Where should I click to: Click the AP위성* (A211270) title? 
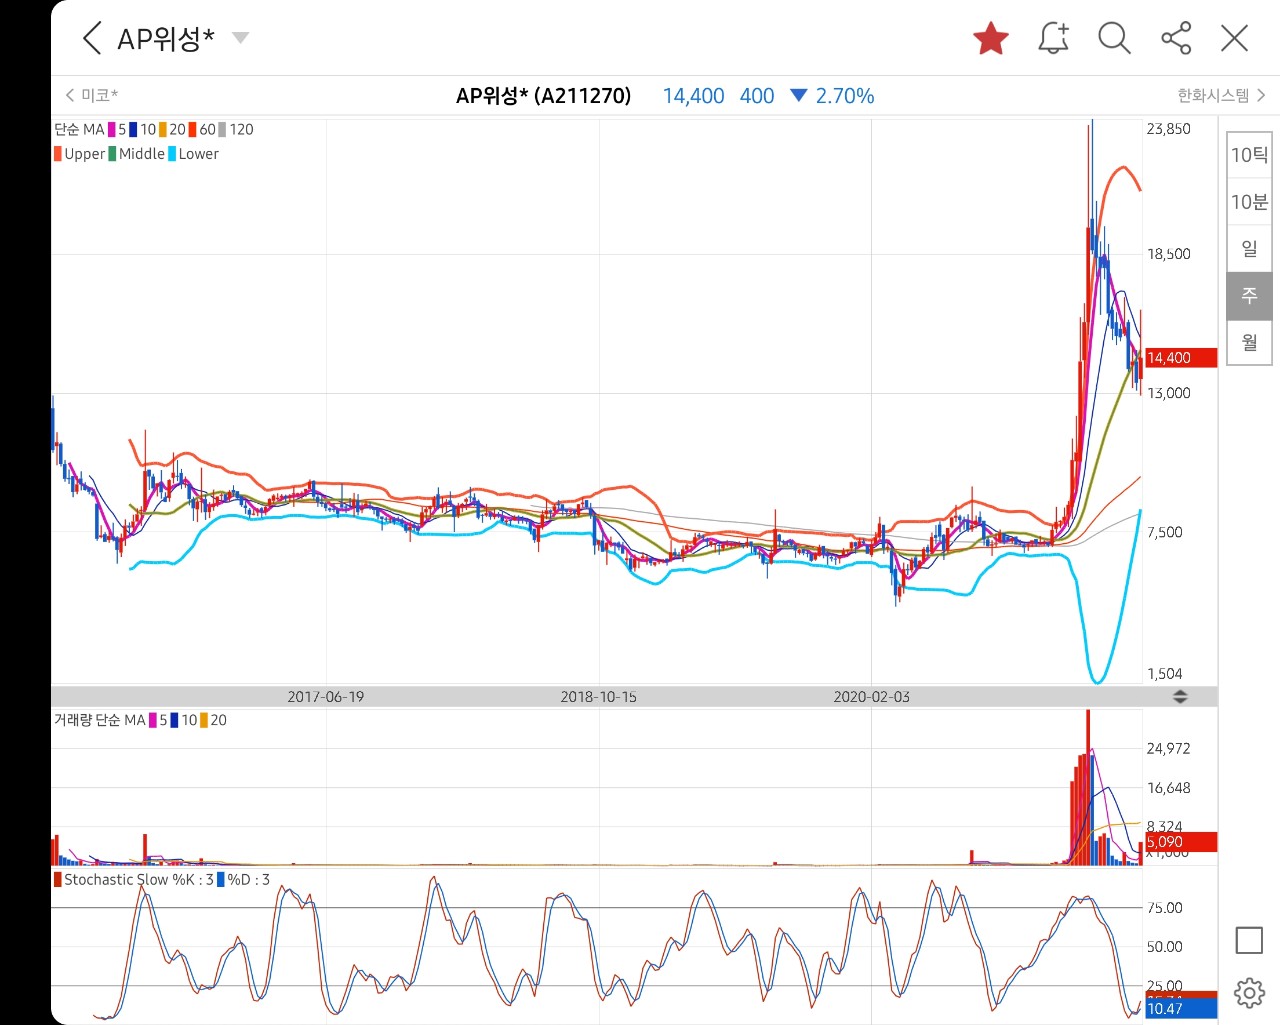tap(543, 96)
